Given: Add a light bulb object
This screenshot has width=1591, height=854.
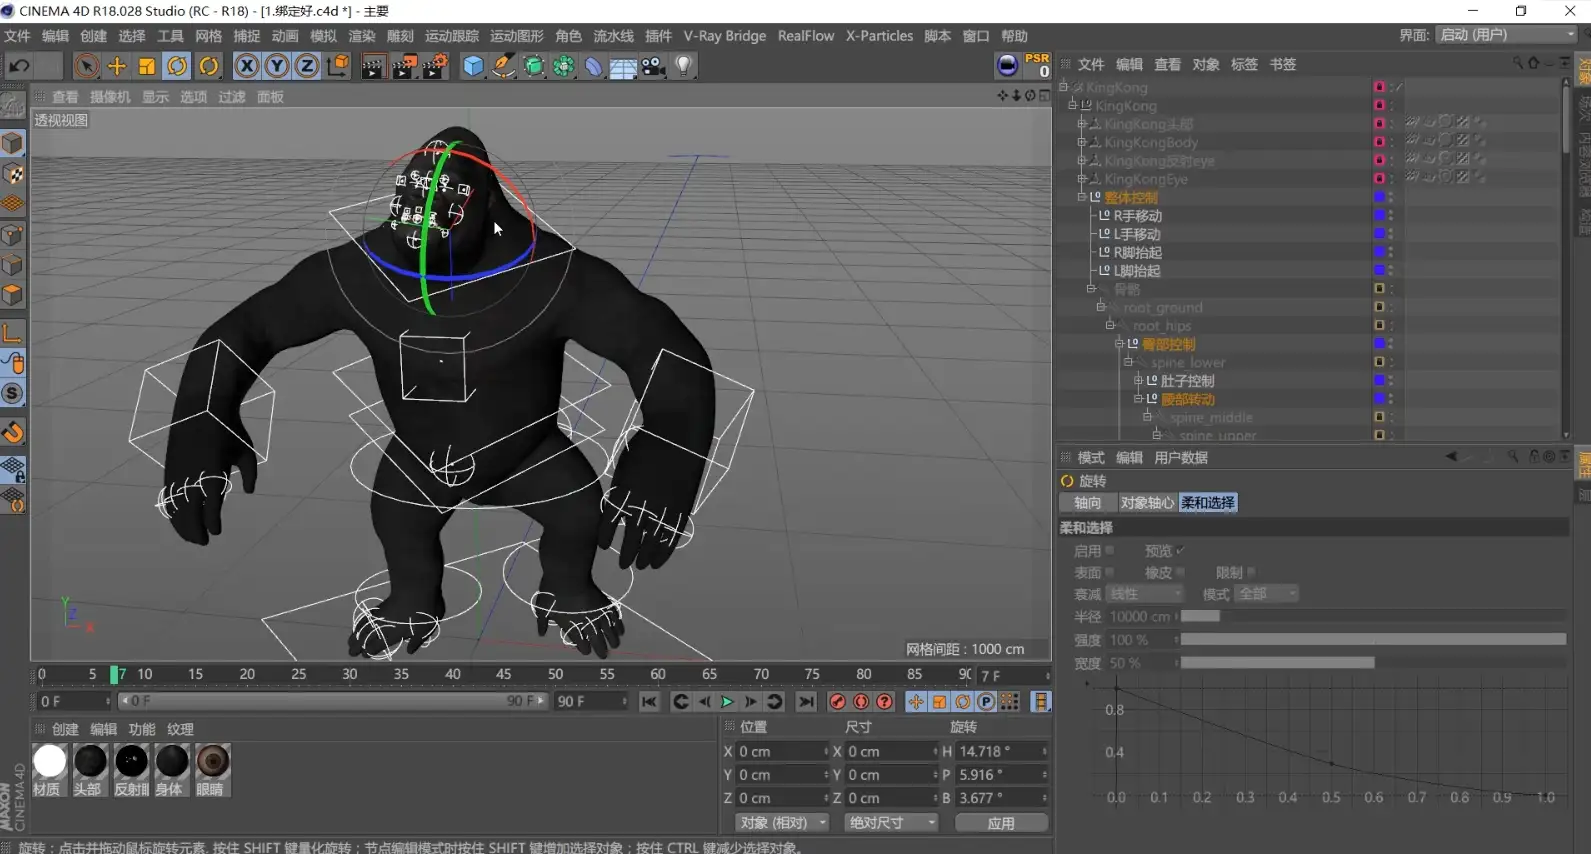Looking at the screenshot, I should tap(684, 66).
